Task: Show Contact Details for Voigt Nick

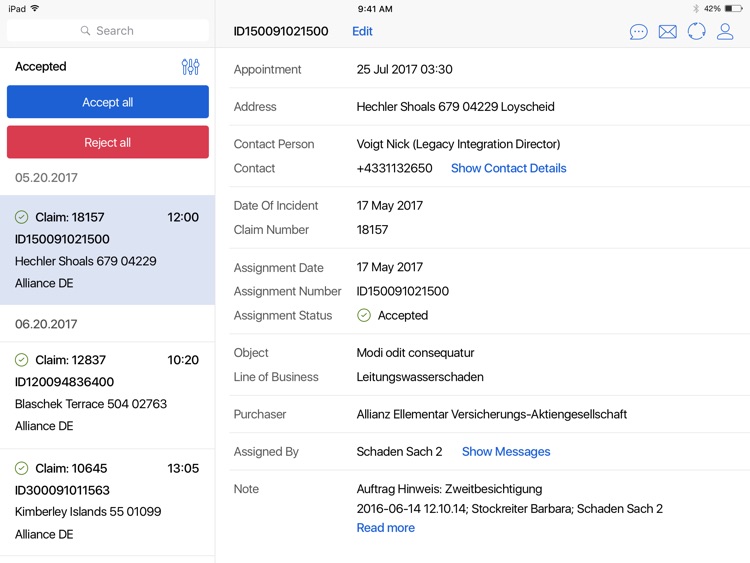Action: 508,168
